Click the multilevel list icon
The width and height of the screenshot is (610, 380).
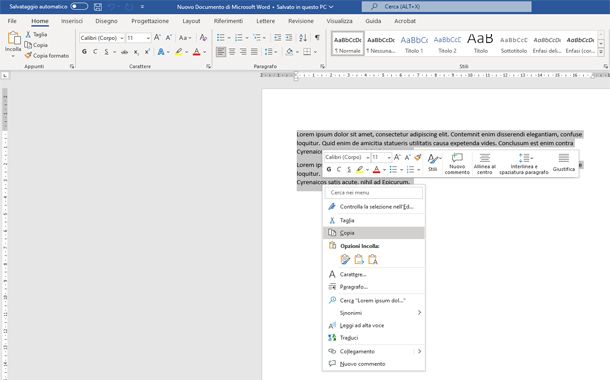[257, 38]
